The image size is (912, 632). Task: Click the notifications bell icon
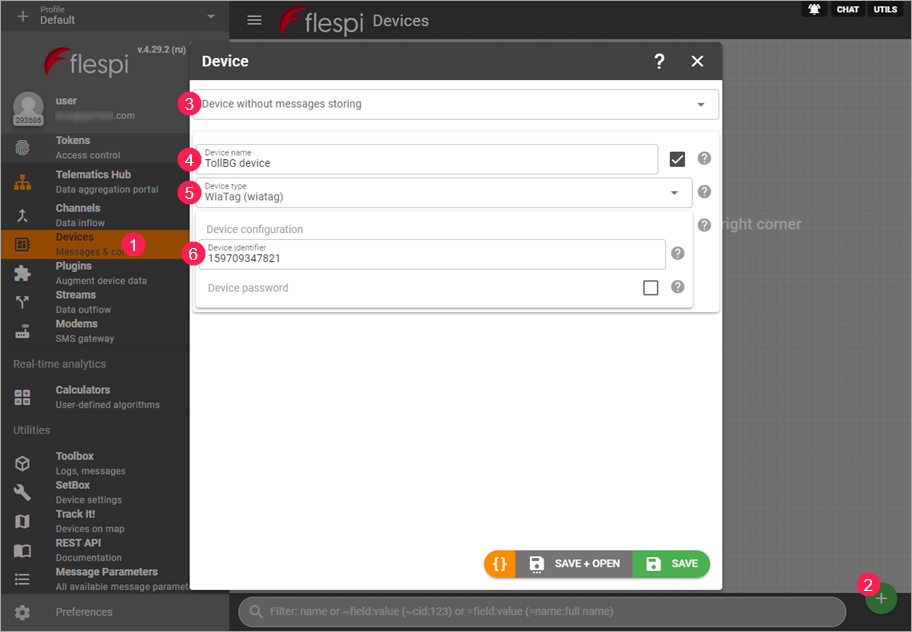pyautogui.click(x=814, y=9)
